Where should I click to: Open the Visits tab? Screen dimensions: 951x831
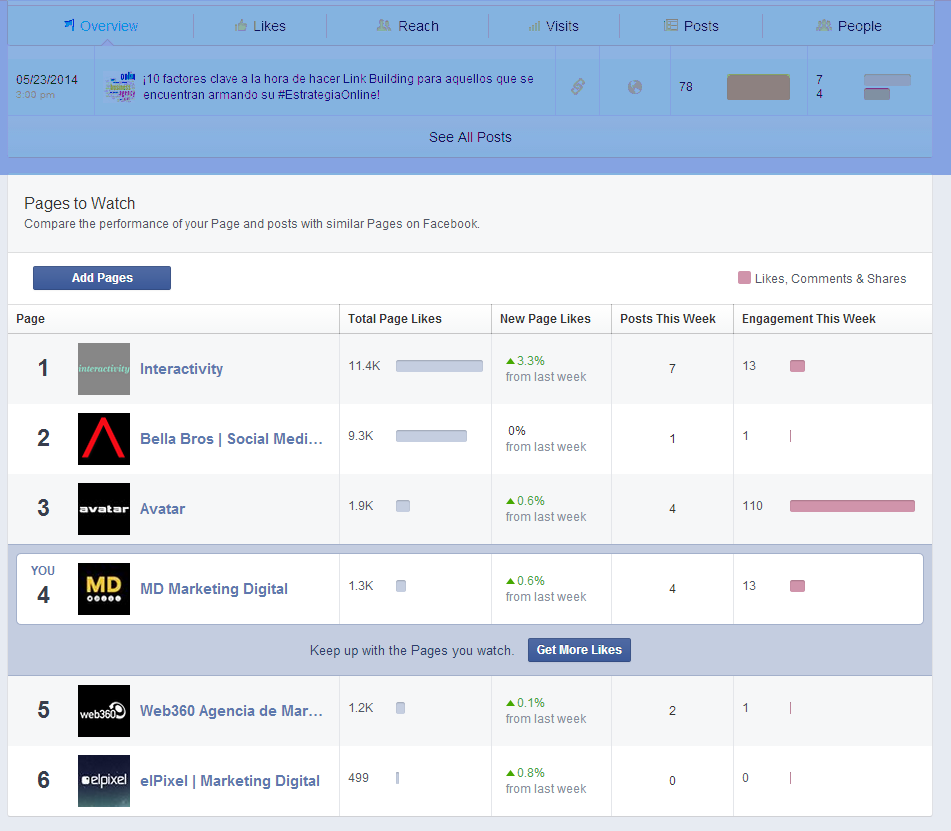coord(553,26)
